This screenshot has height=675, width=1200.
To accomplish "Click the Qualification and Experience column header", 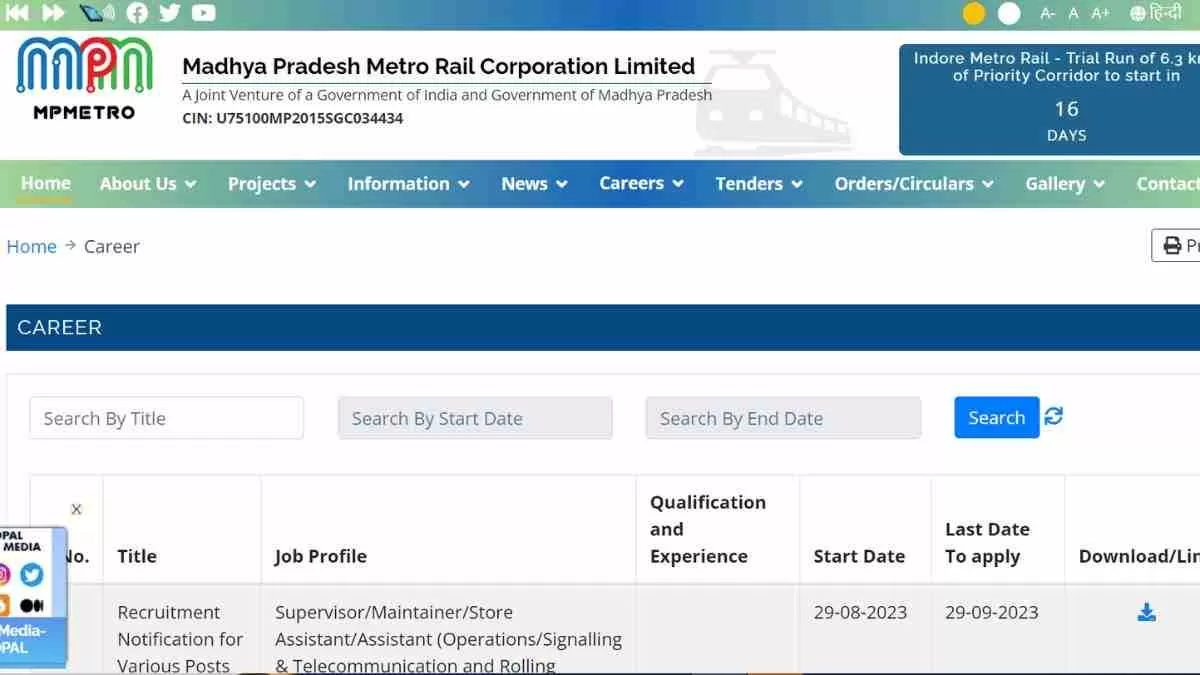I will [708, 529].
